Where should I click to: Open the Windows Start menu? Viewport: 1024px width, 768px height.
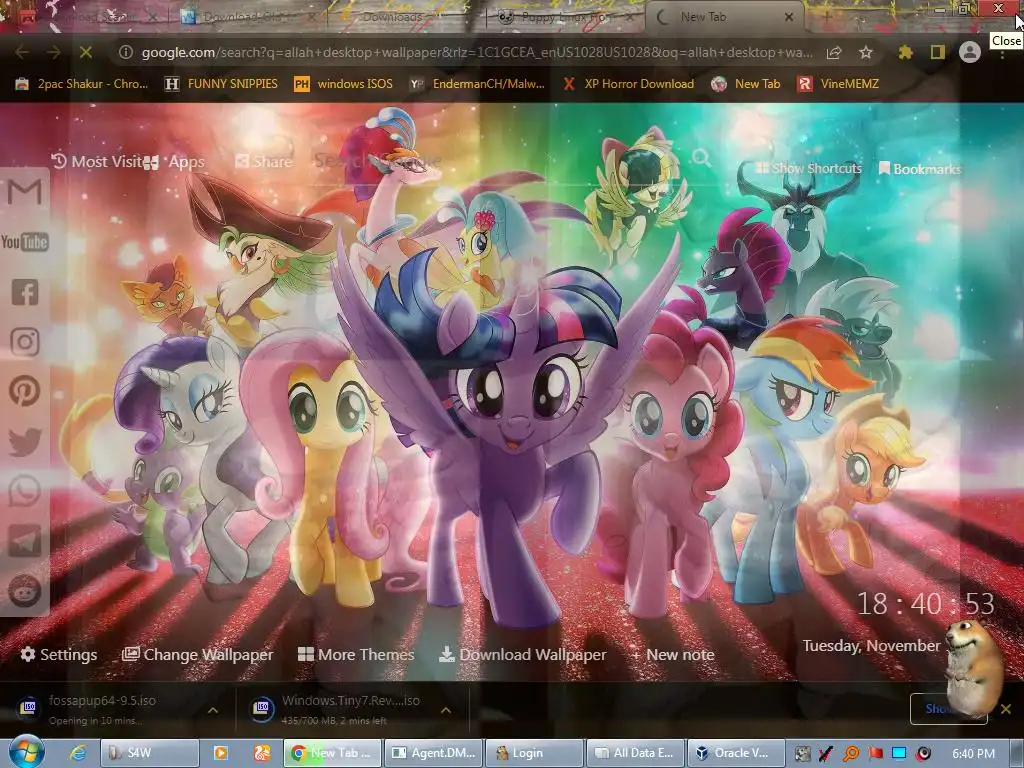pos(26,752)
